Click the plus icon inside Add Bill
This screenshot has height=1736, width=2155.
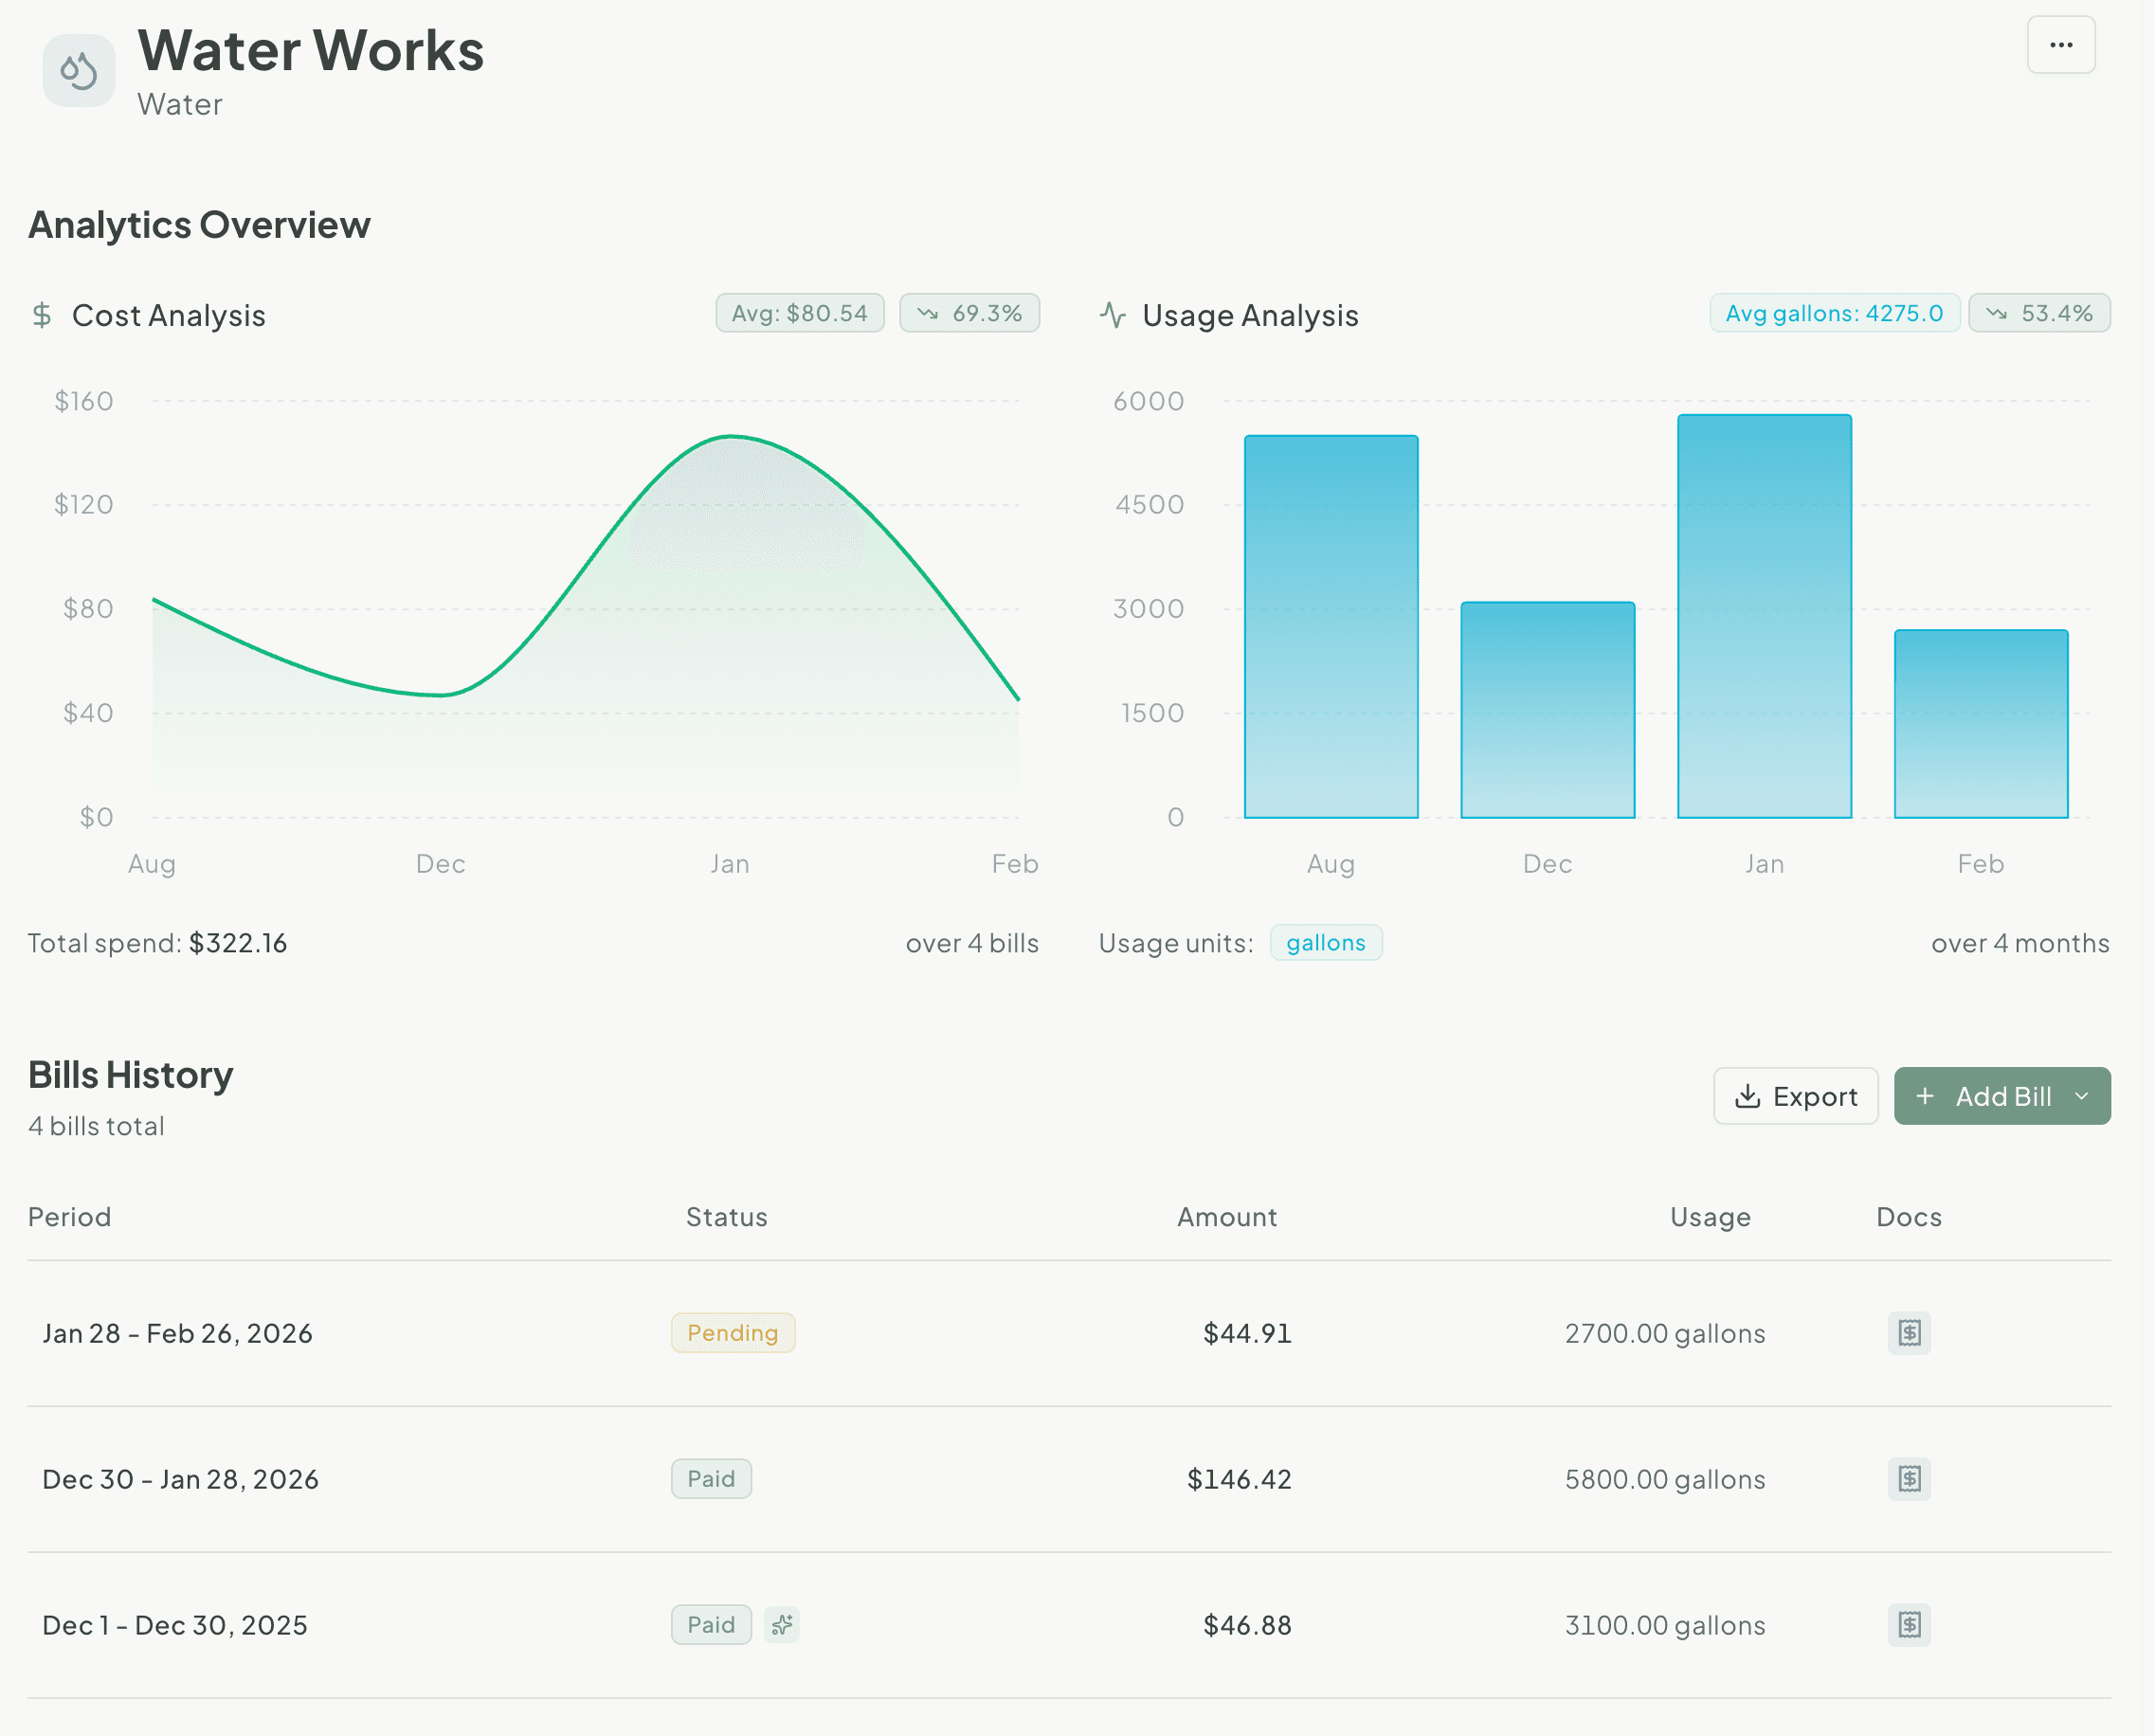tap(1925, 1095)
